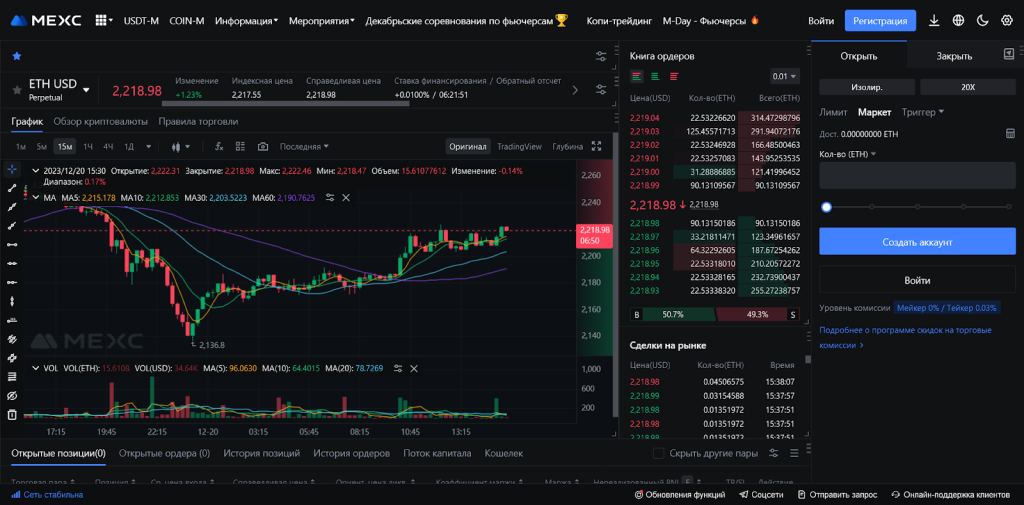Open the language globe icon
The height and width of the screenshot is (505, 1024).
tap(958, 21)
